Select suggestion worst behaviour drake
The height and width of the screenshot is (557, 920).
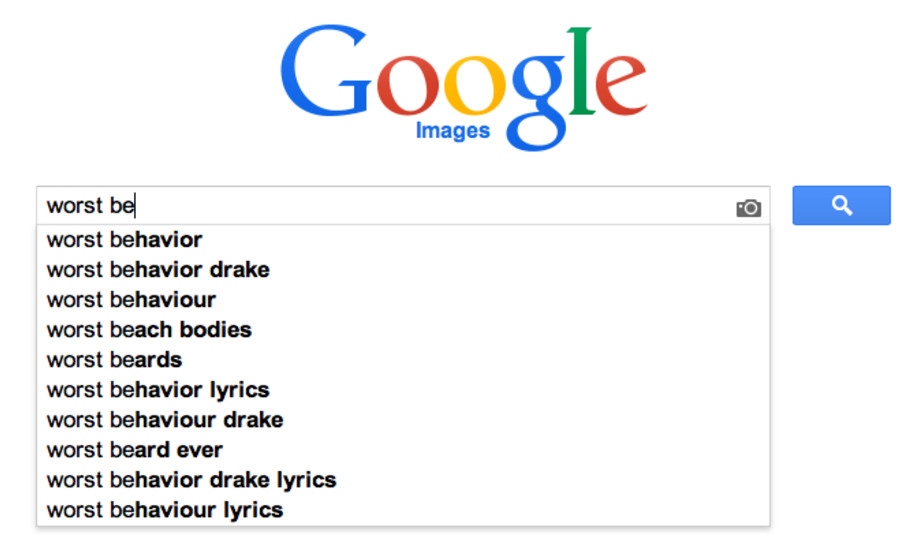[403, 420]
